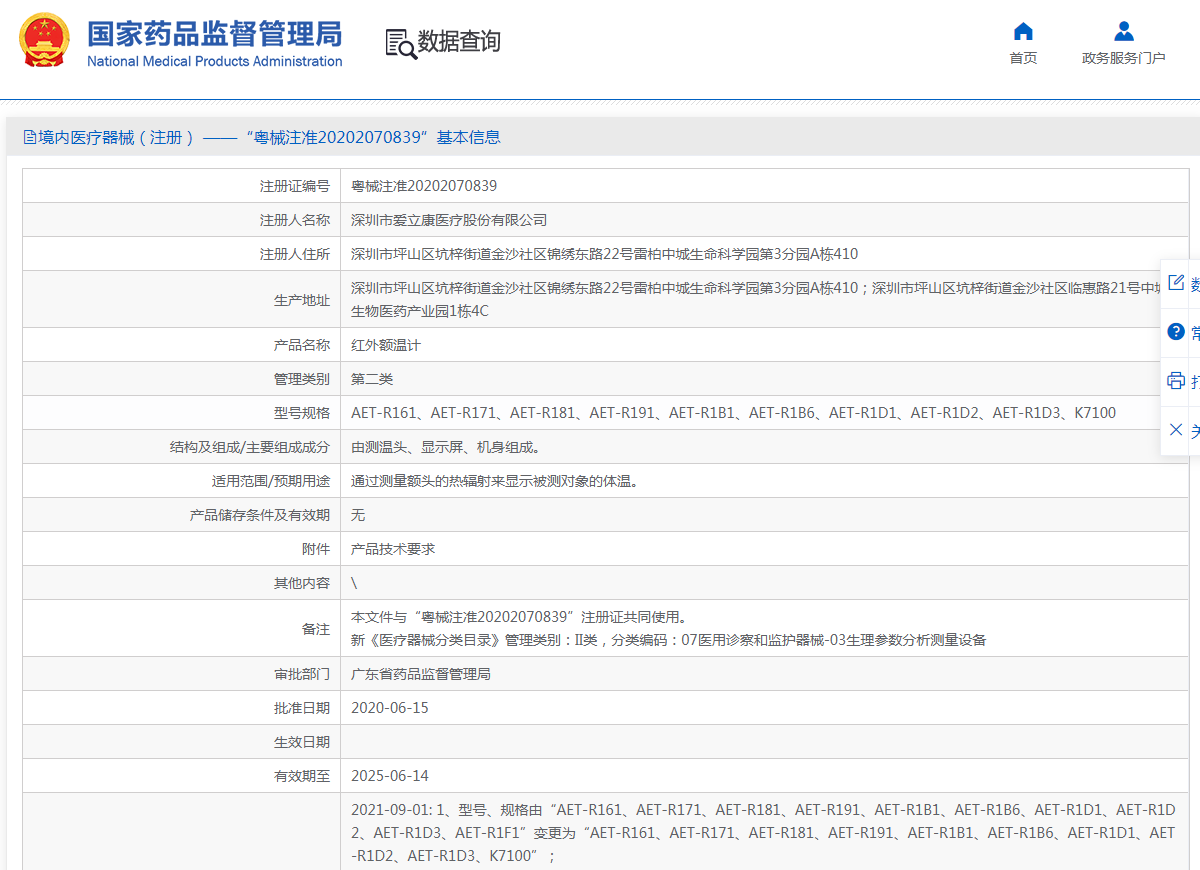The width and height of the screenshot is (1200, 870).
Task: Click the 注册人住所 address value
Action: 604,254
